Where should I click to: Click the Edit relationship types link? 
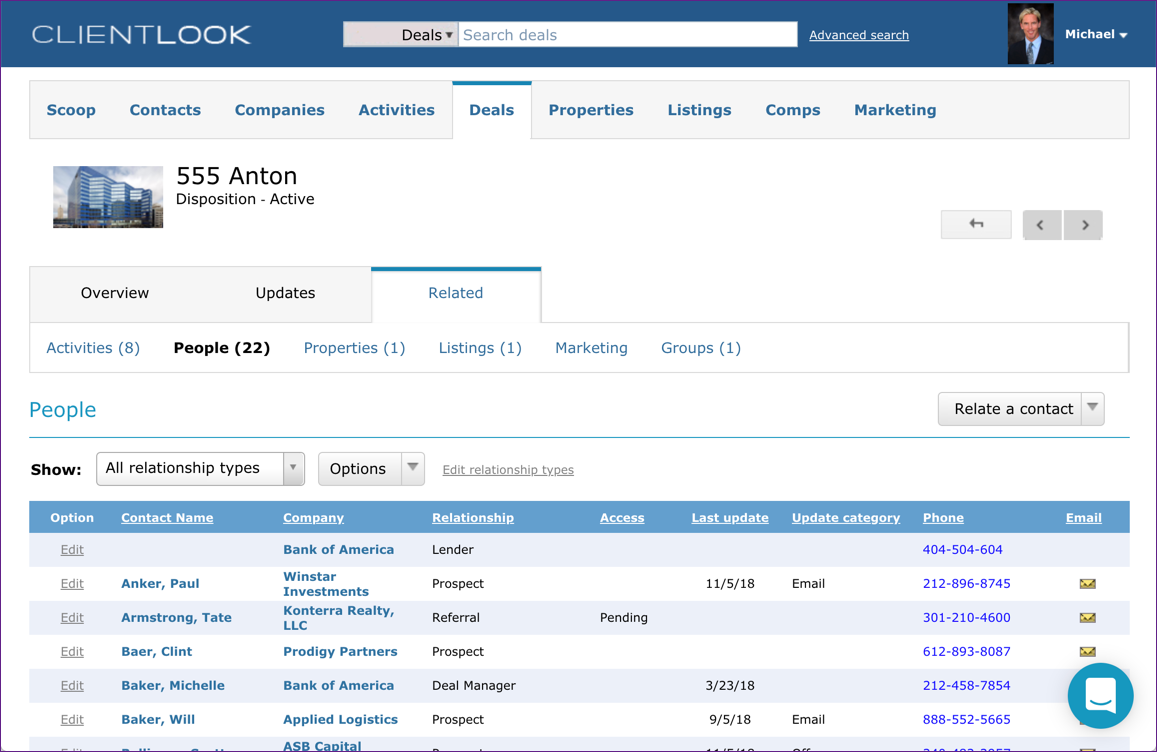pos(507,469)
